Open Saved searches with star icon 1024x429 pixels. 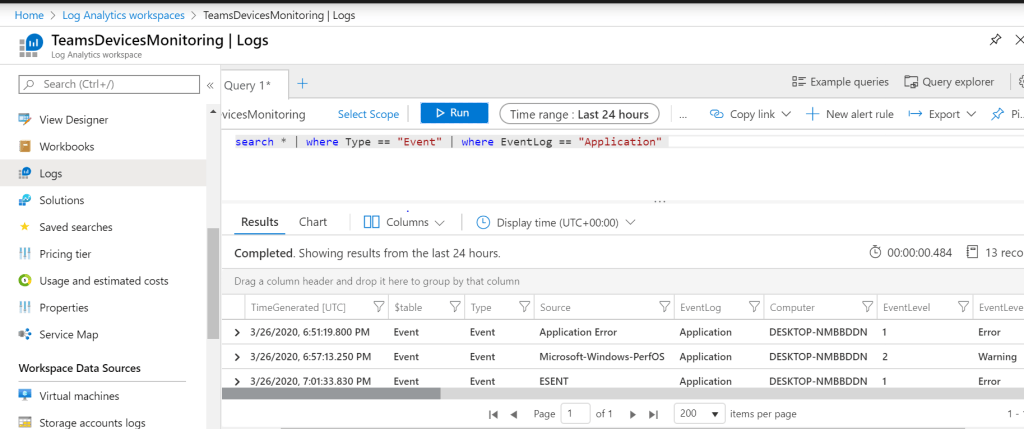coord(75,227)
